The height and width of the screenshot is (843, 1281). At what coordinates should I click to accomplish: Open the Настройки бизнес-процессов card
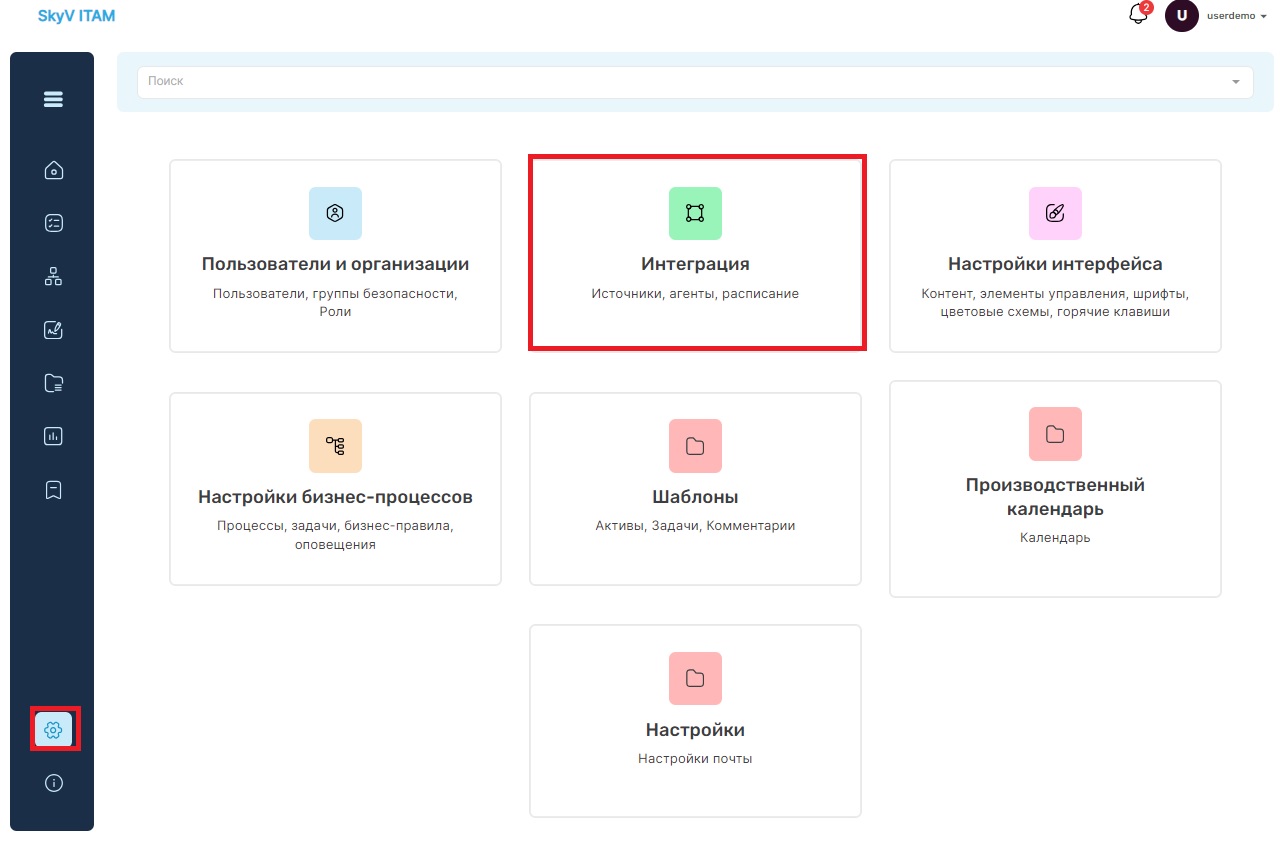pyautogui.click(x=335, y=488)
